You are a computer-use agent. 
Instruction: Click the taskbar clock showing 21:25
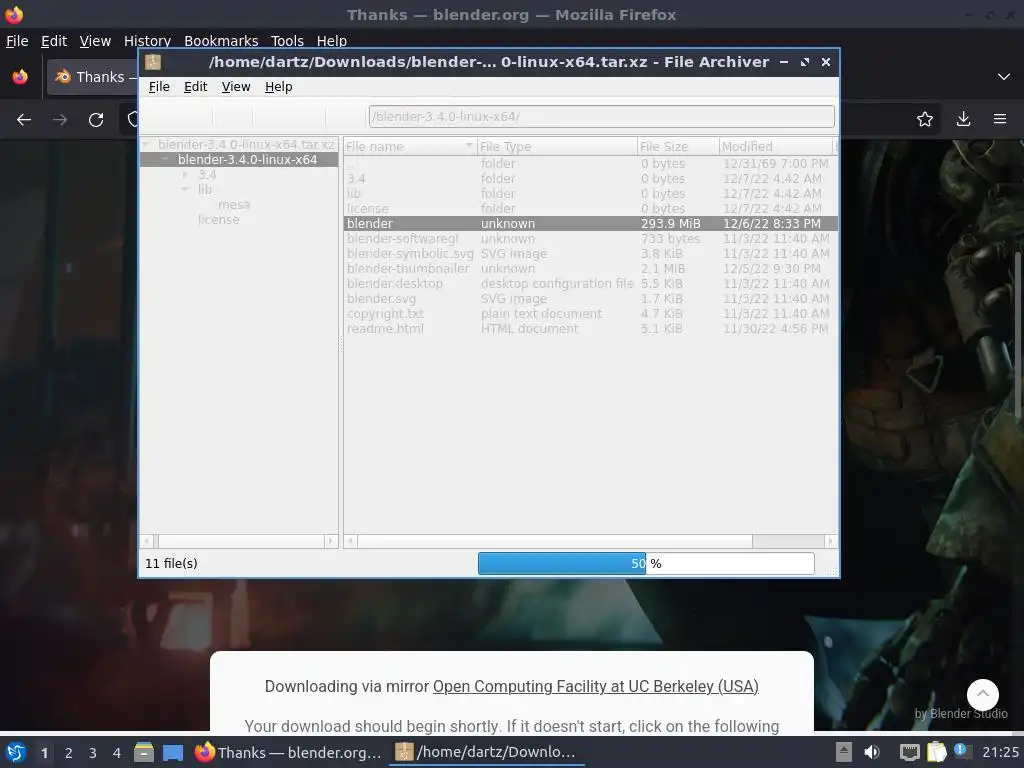pos(1000,752)
